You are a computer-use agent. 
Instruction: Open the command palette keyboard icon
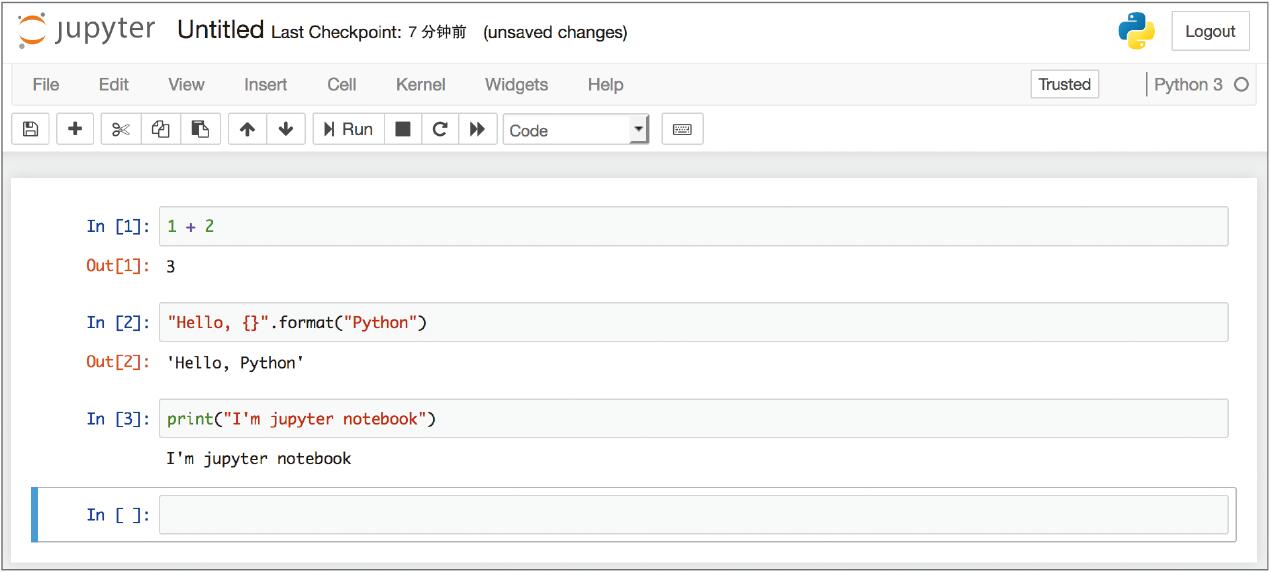682,129
